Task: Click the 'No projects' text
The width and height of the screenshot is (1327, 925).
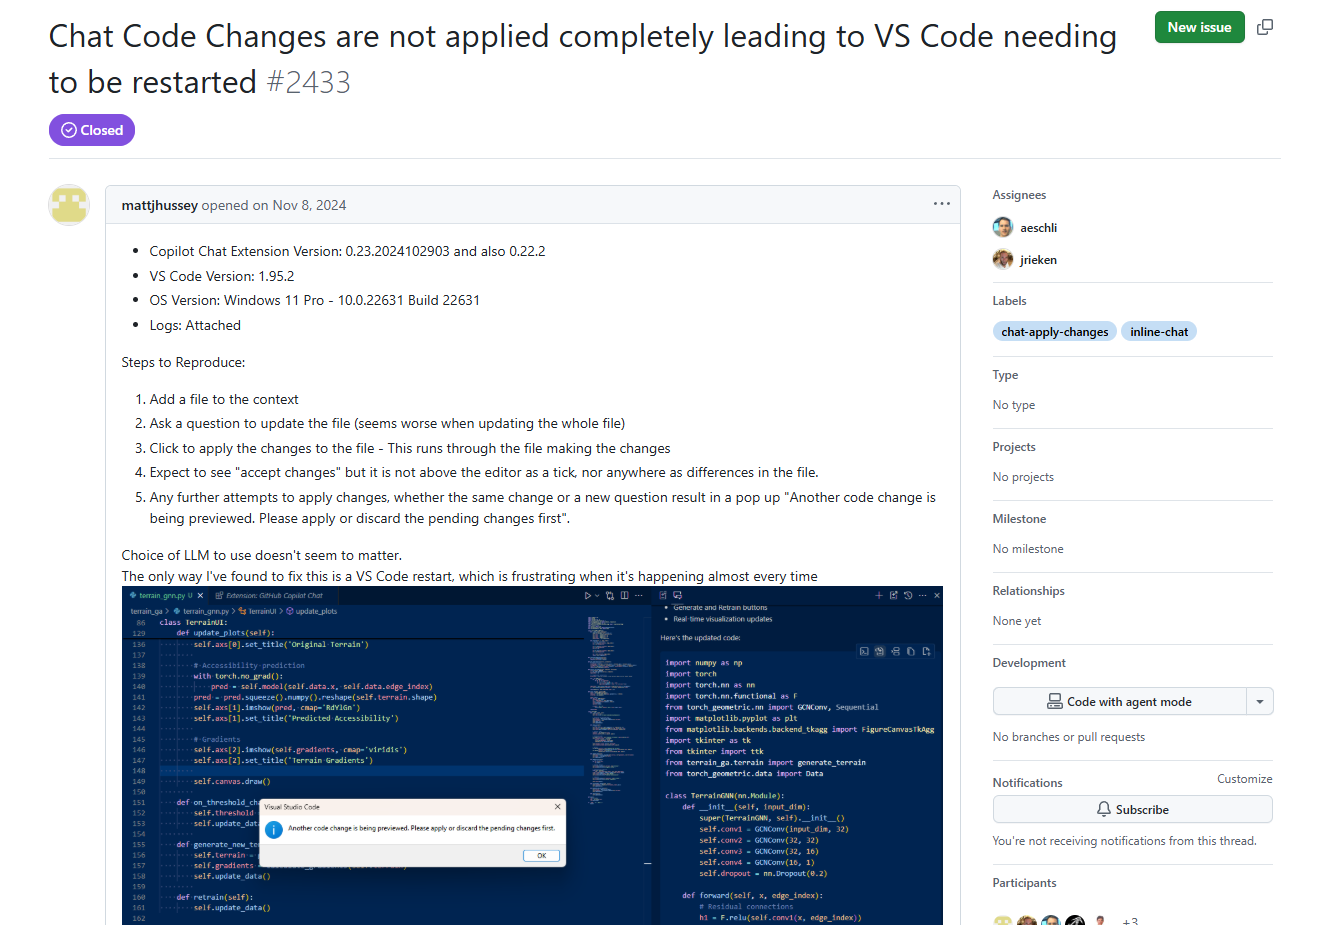Action: [x=1023, y=477]
